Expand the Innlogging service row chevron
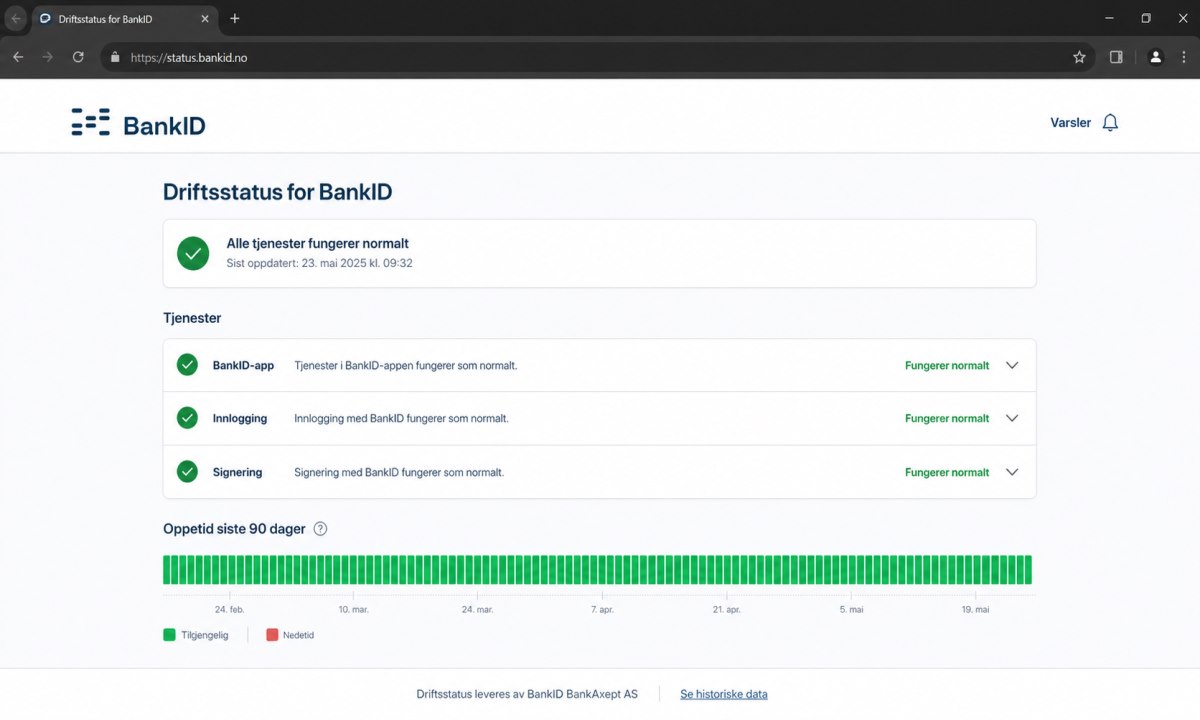 click(x=1012, y=418)
